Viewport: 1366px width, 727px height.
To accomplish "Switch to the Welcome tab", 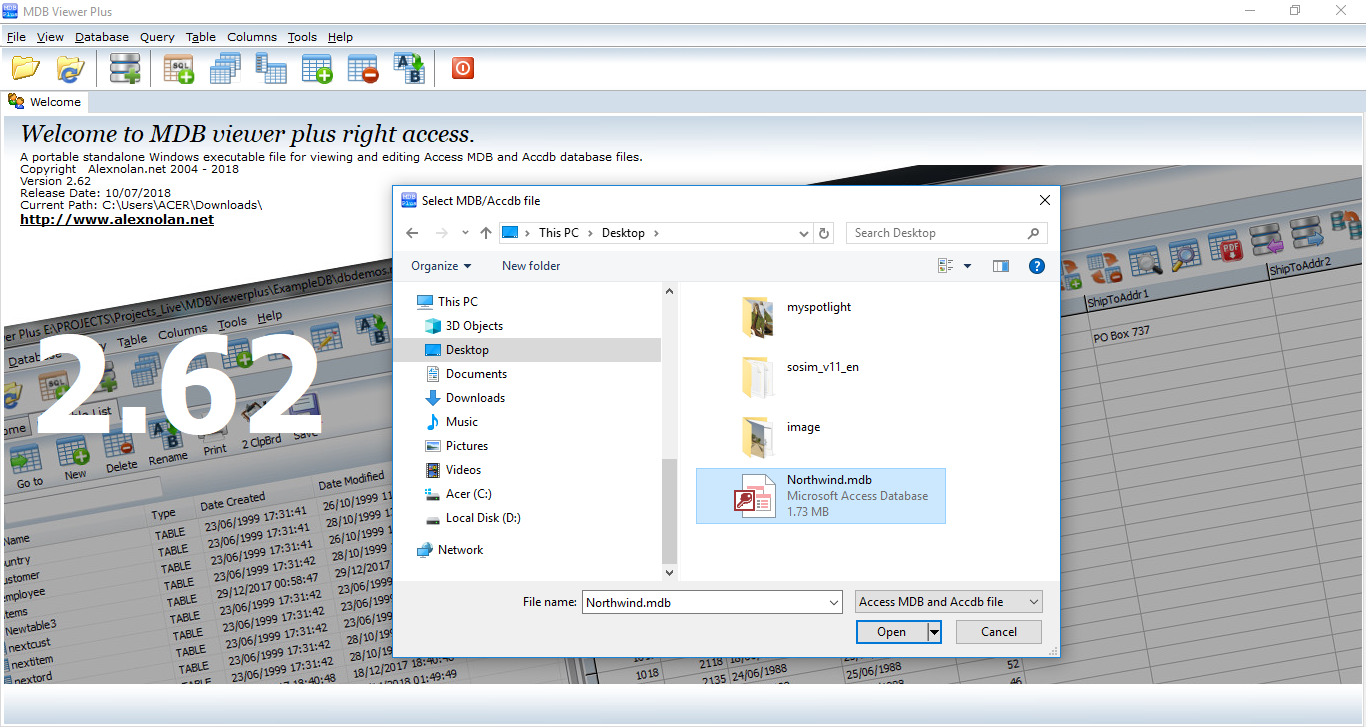I will pyautogui.click(x=45, y=102).
